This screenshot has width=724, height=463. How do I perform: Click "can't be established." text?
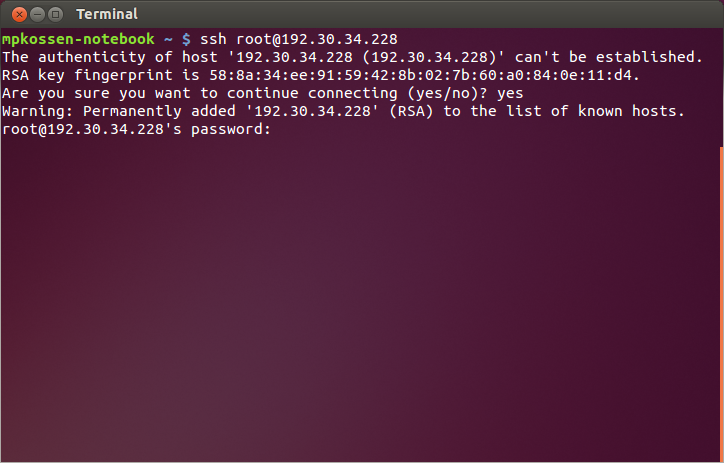(609, 57)
